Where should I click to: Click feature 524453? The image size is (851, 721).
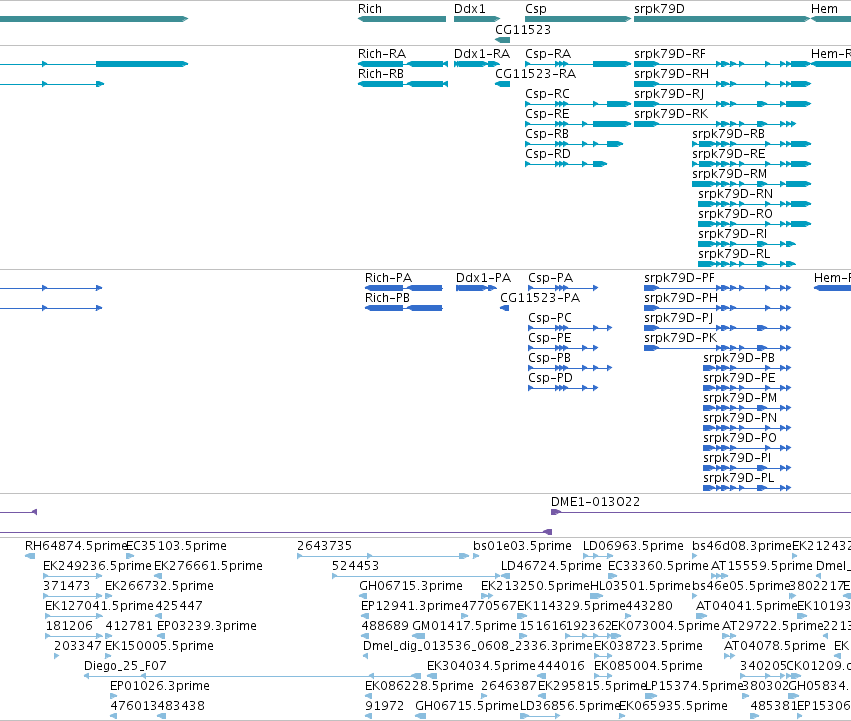355,566
